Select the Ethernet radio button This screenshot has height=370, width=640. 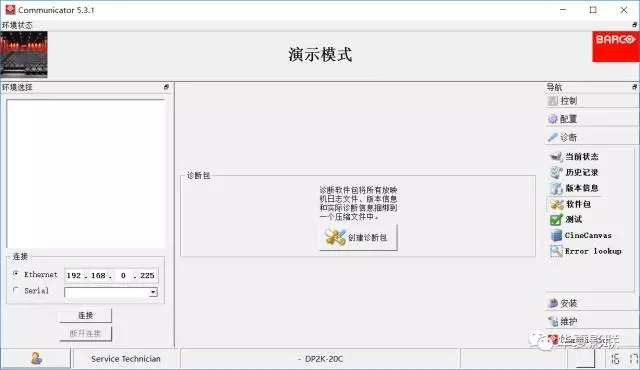pyautogui.click(x=16, y=274)
